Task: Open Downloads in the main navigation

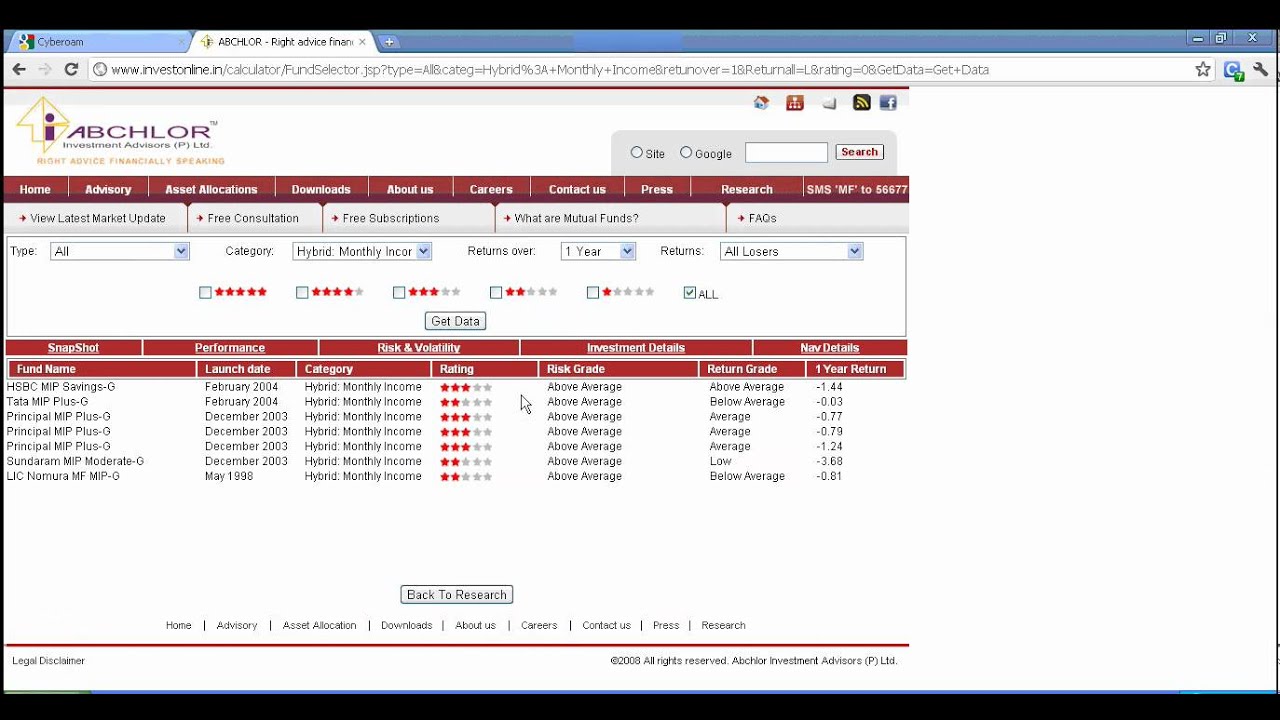Action: coord(321,189)
